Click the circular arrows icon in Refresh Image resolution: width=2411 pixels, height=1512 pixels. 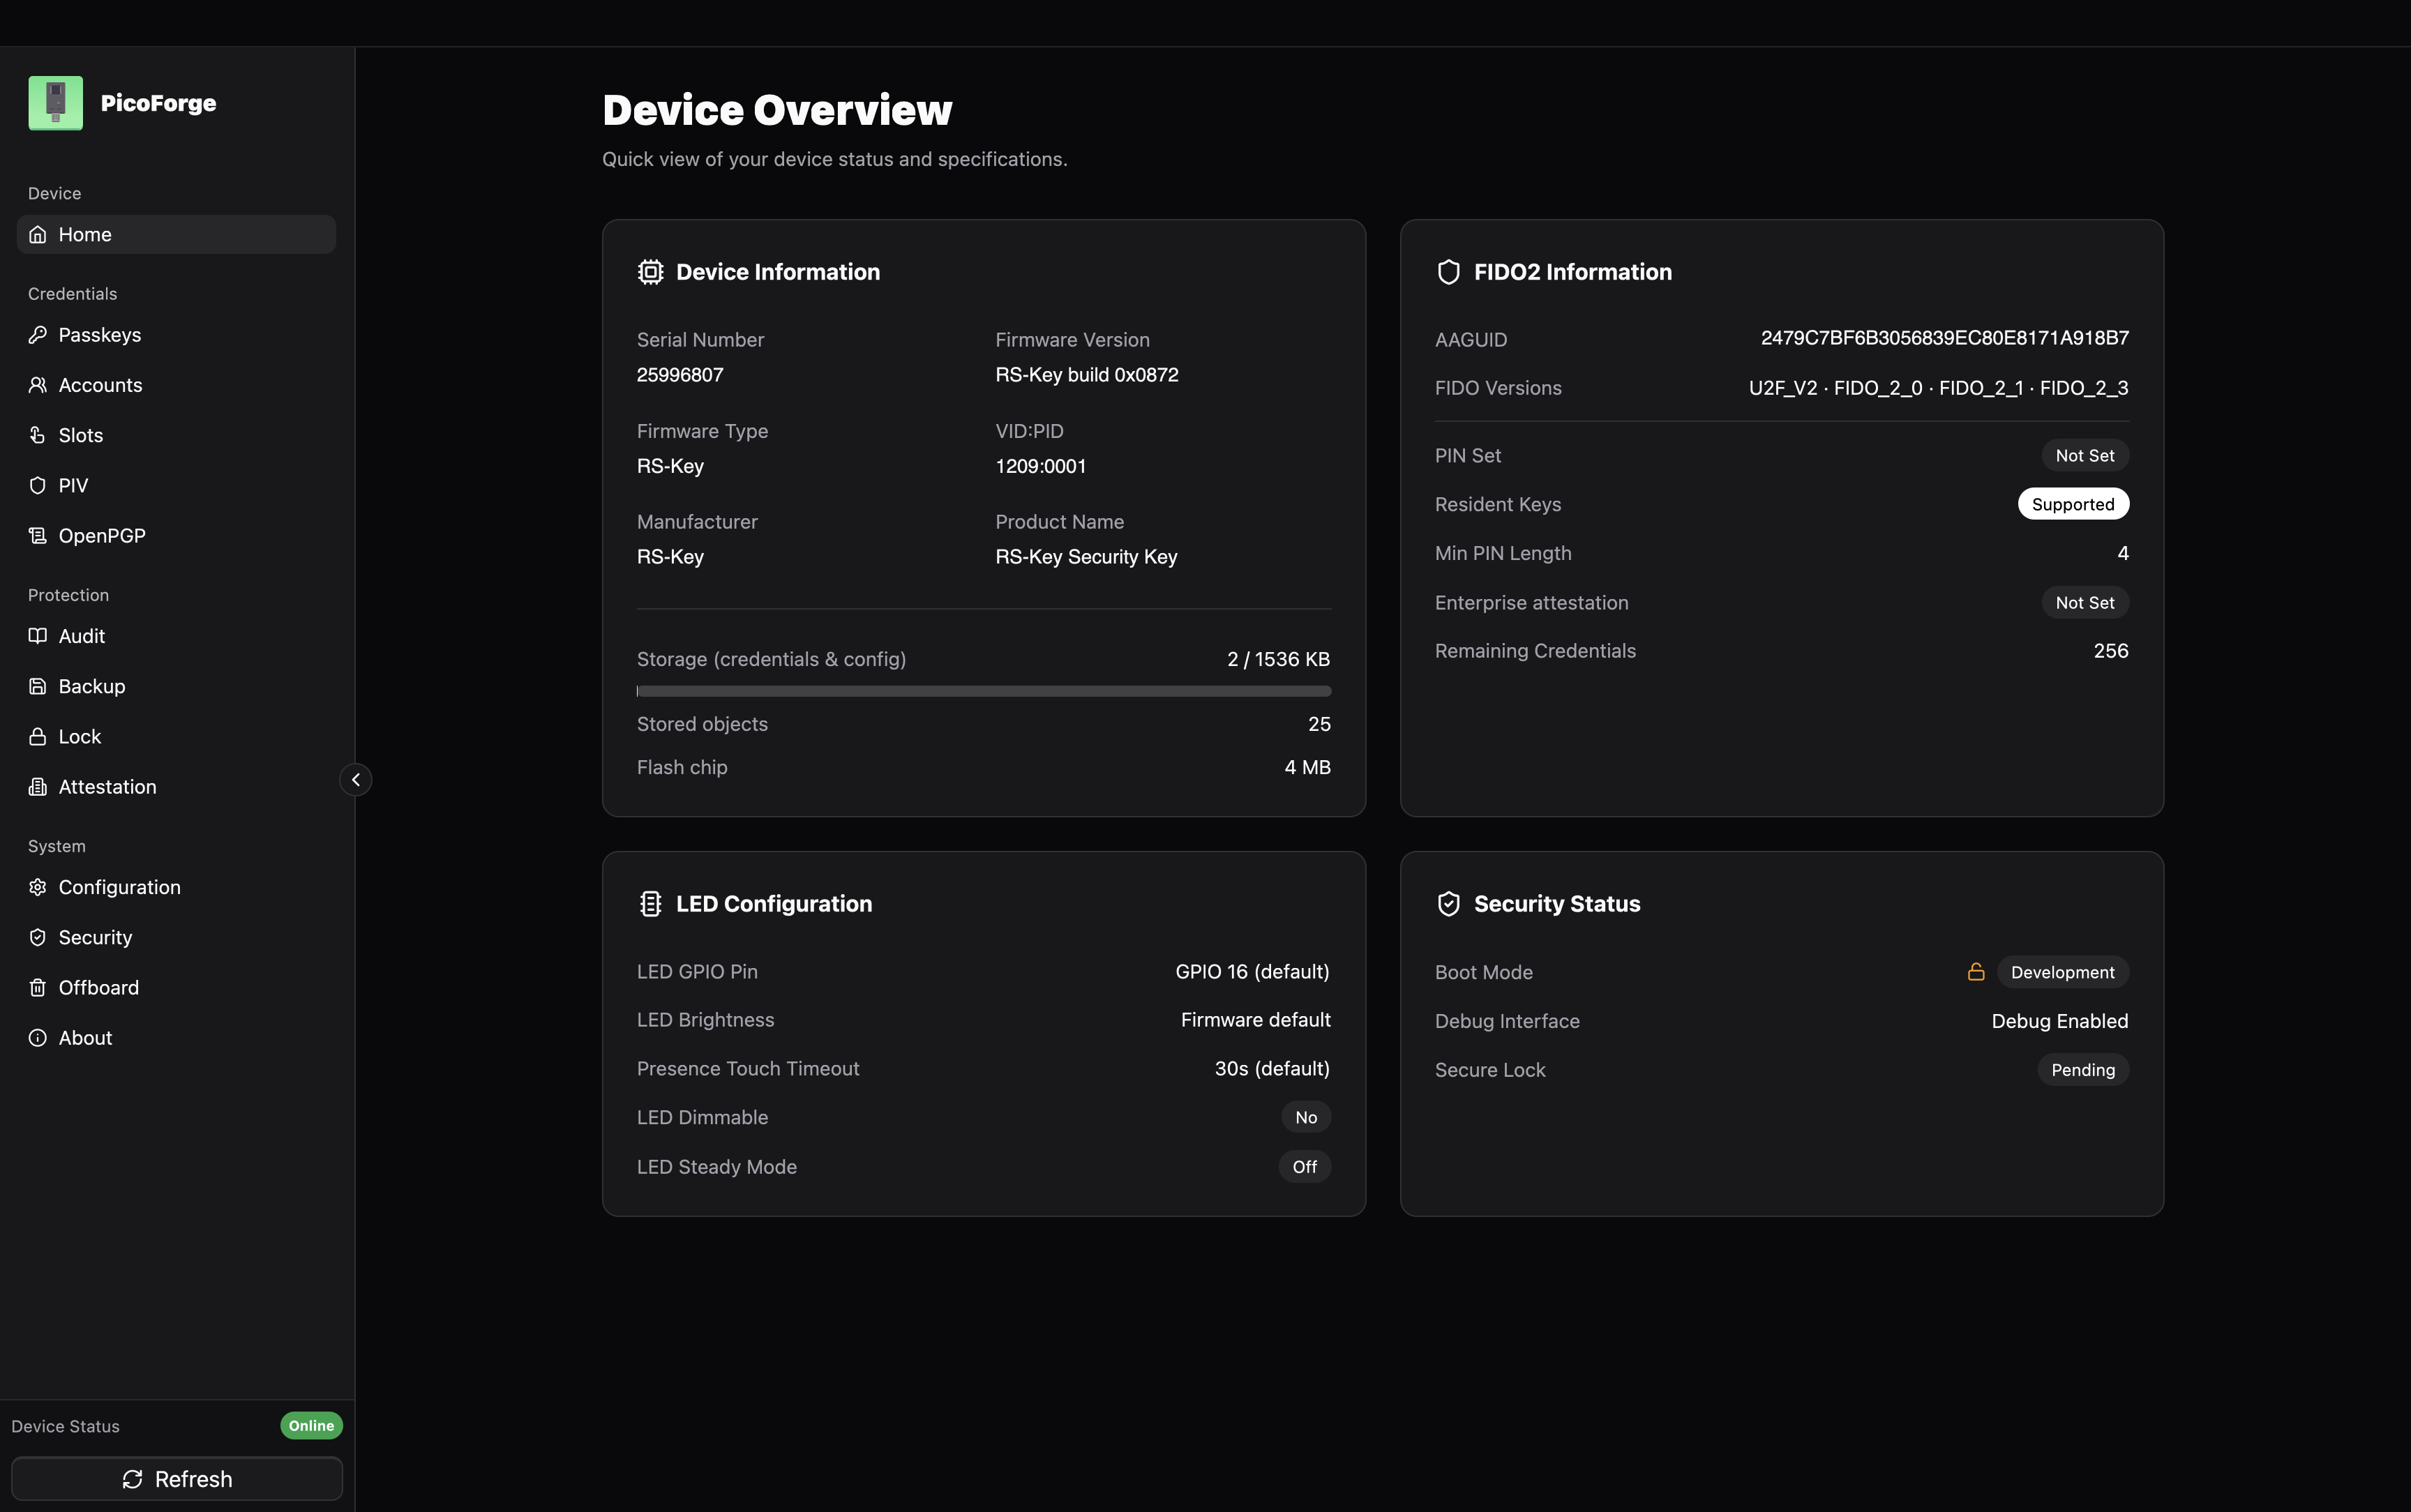[132, 1479]
